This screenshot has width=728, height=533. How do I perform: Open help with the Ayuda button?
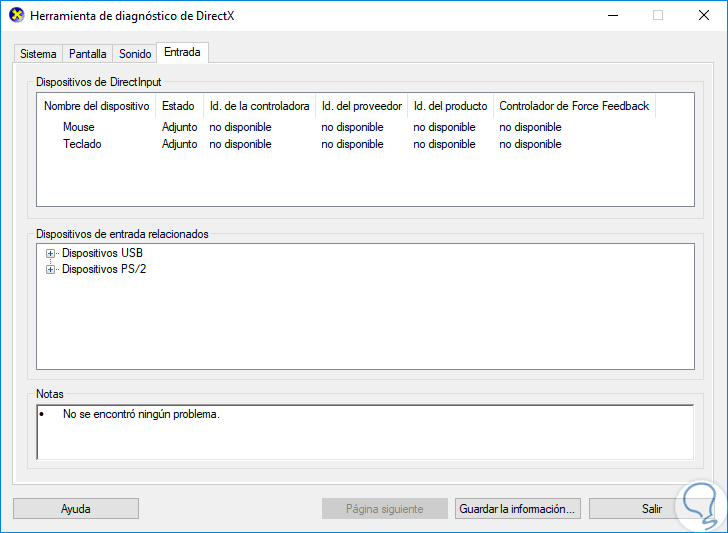click(x=76, y=508)
